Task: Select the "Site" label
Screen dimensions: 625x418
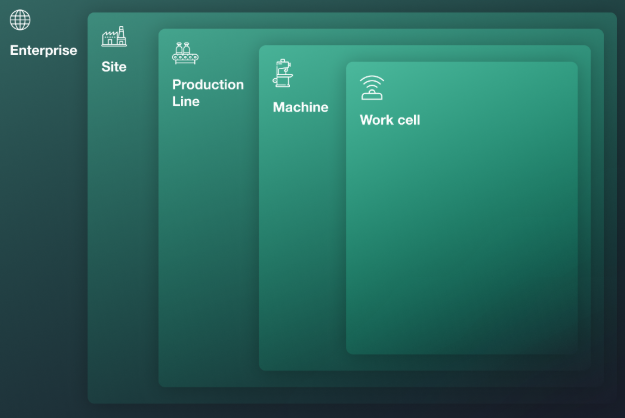Action: (114, 67)
